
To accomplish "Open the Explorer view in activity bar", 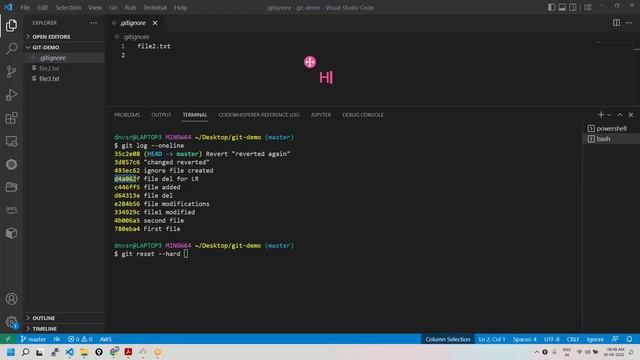I will point(11,25).
